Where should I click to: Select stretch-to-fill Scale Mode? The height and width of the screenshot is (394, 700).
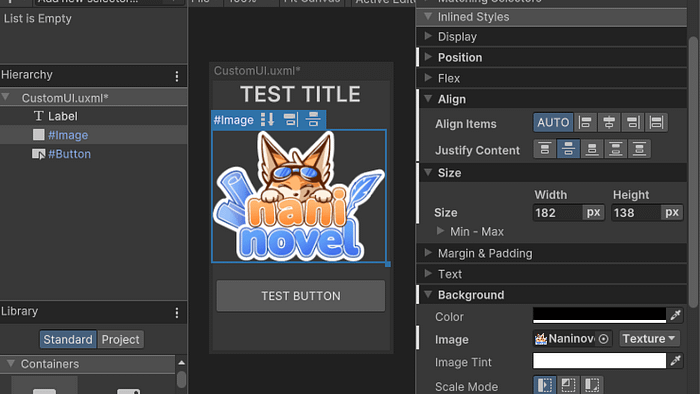click(545, 385)
